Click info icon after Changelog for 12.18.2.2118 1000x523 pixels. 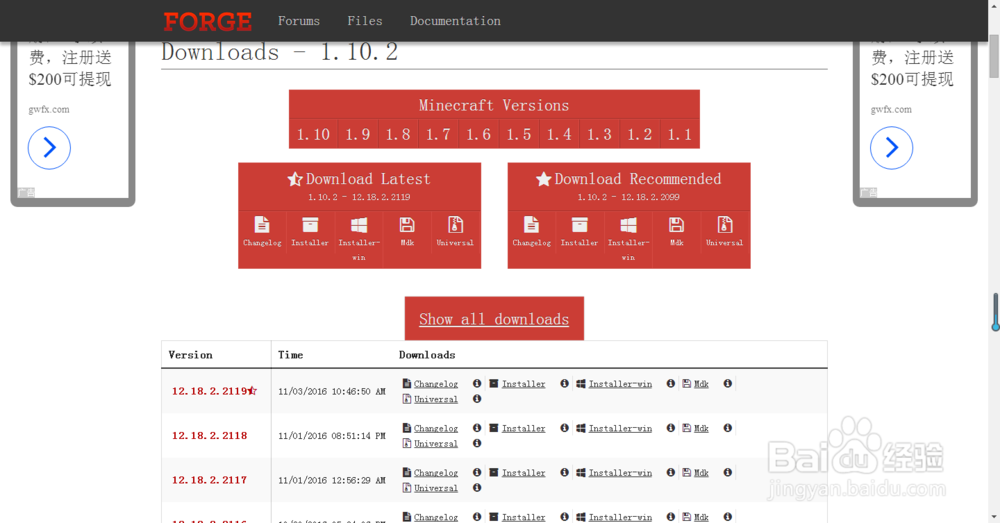point(477,428)
